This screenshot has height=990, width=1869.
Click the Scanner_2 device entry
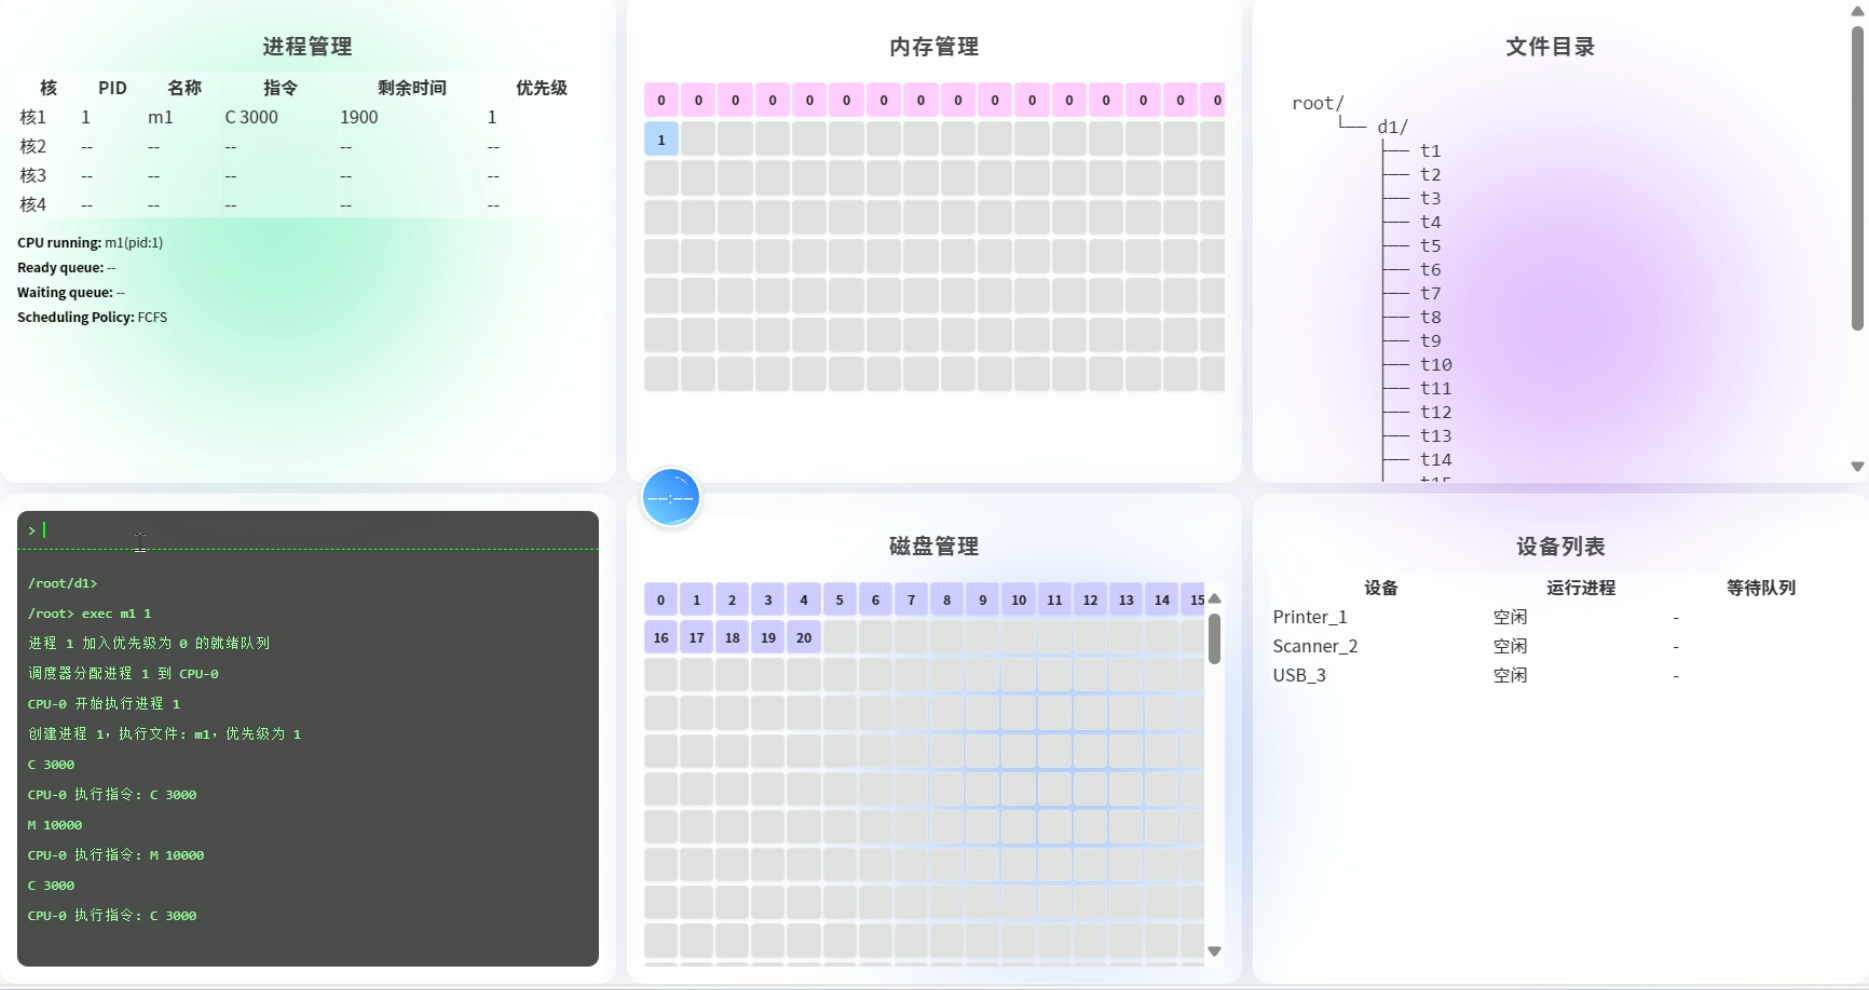(x=1315, y=646)
